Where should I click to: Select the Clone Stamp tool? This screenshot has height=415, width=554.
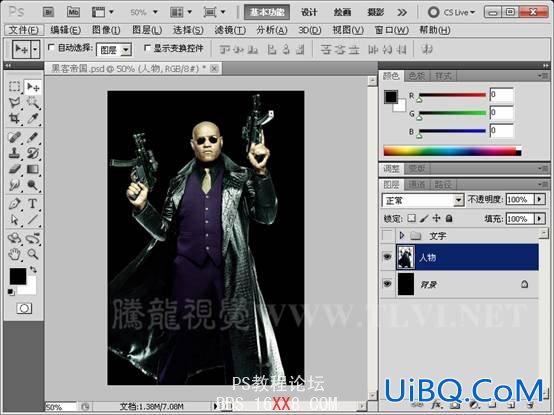14,153
